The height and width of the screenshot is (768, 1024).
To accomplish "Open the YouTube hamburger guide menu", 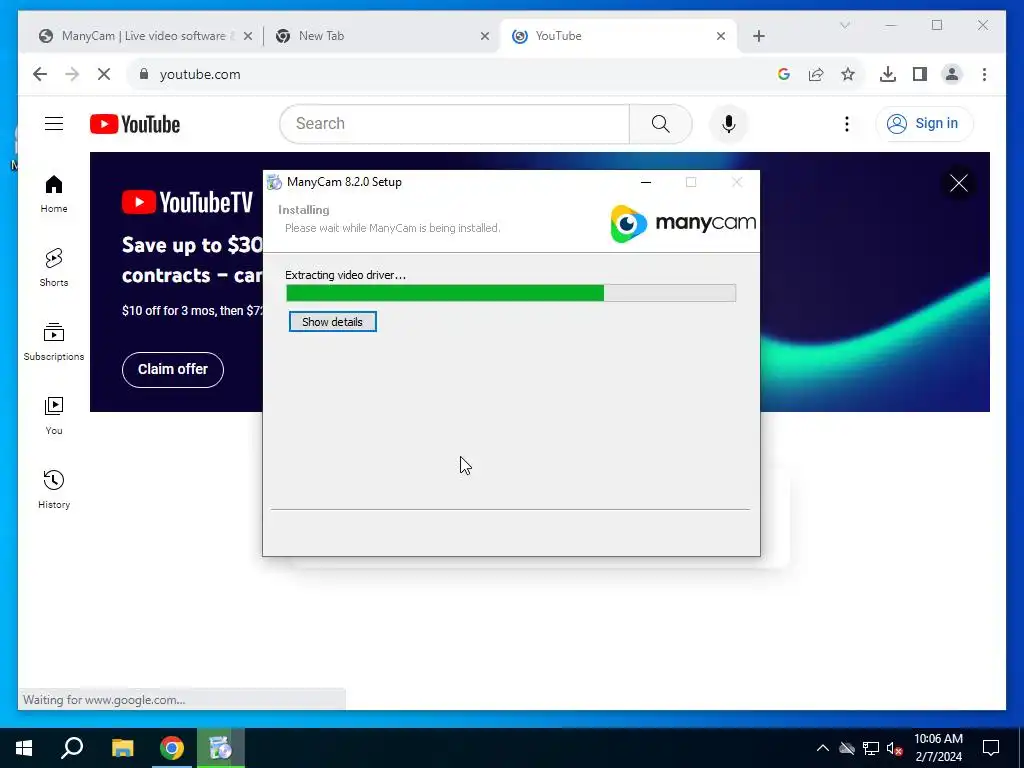I will click(54, 123).
